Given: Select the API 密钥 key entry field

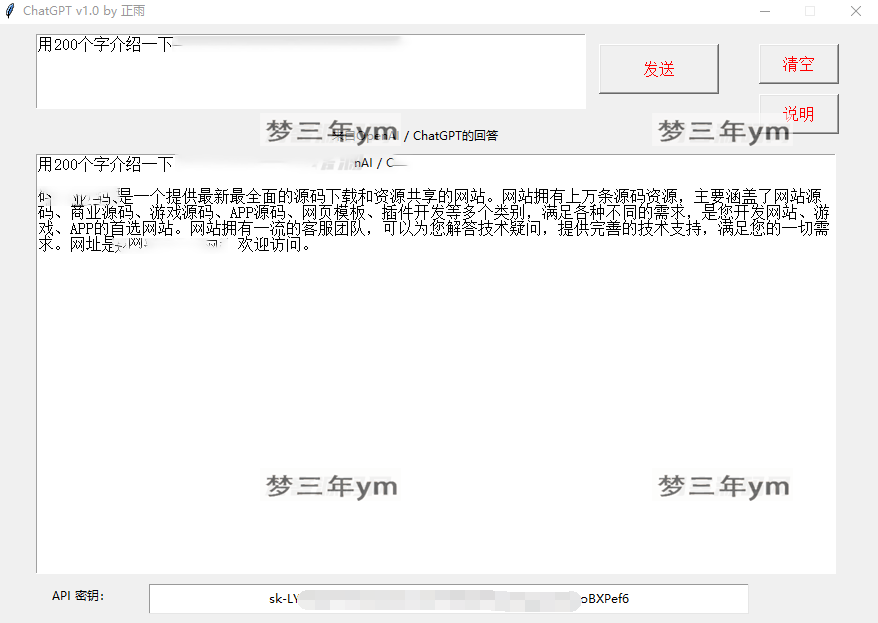Looking at the screenshot, I should click(x=449, y=598).
